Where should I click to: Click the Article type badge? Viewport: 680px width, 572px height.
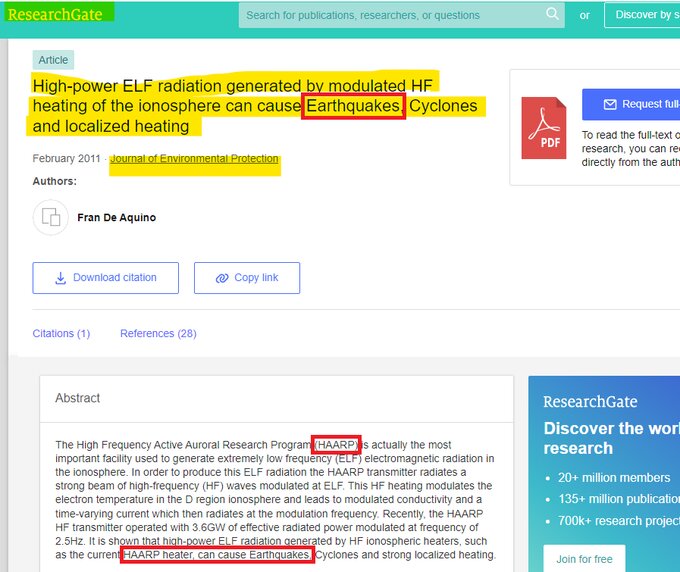[x=53, y=60]
